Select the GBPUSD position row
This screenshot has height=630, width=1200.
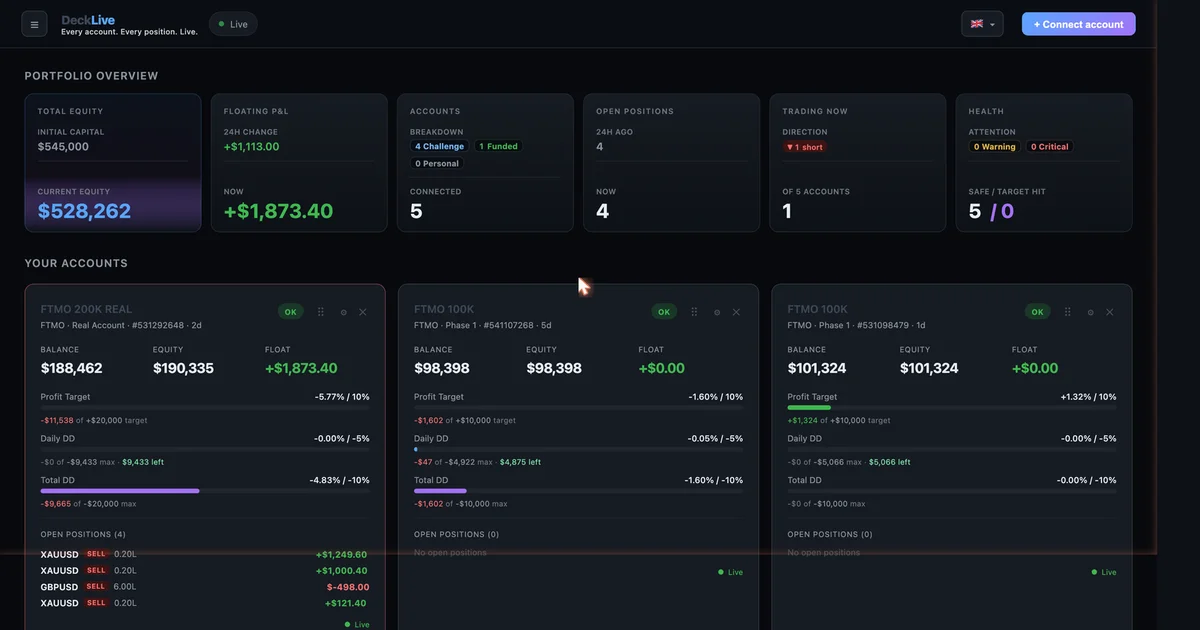coord(205,587)
